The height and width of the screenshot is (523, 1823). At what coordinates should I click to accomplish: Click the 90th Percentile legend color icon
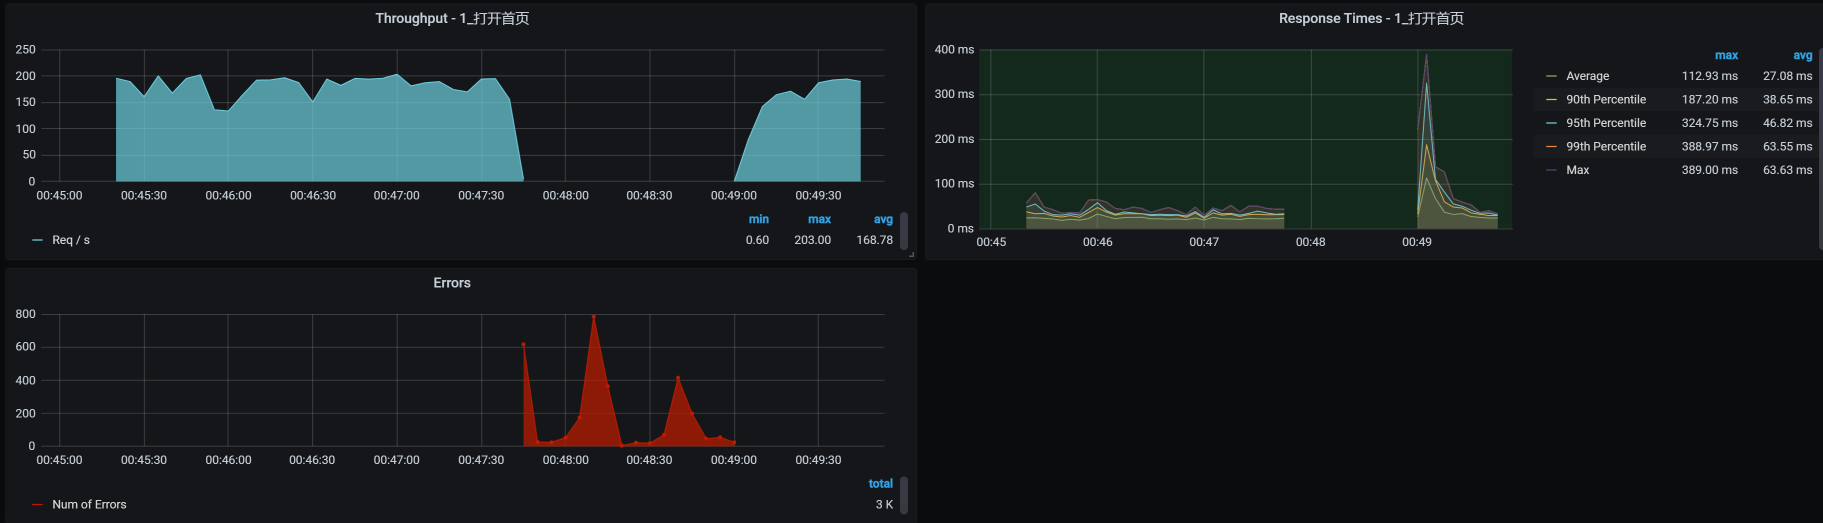pos(1551,100)
